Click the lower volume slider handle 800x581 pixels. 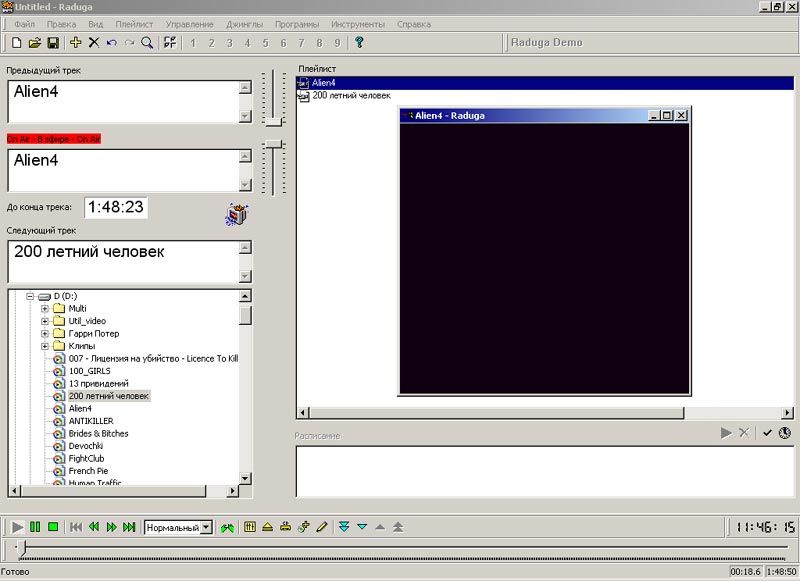(273, 144)
